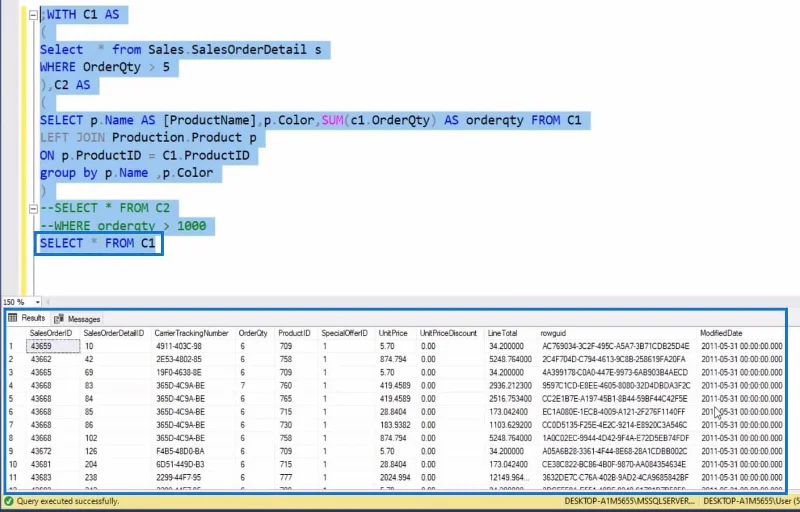Screen dimensions: 800x512
Task: Select the OrderQty column header
Action: 253,333
